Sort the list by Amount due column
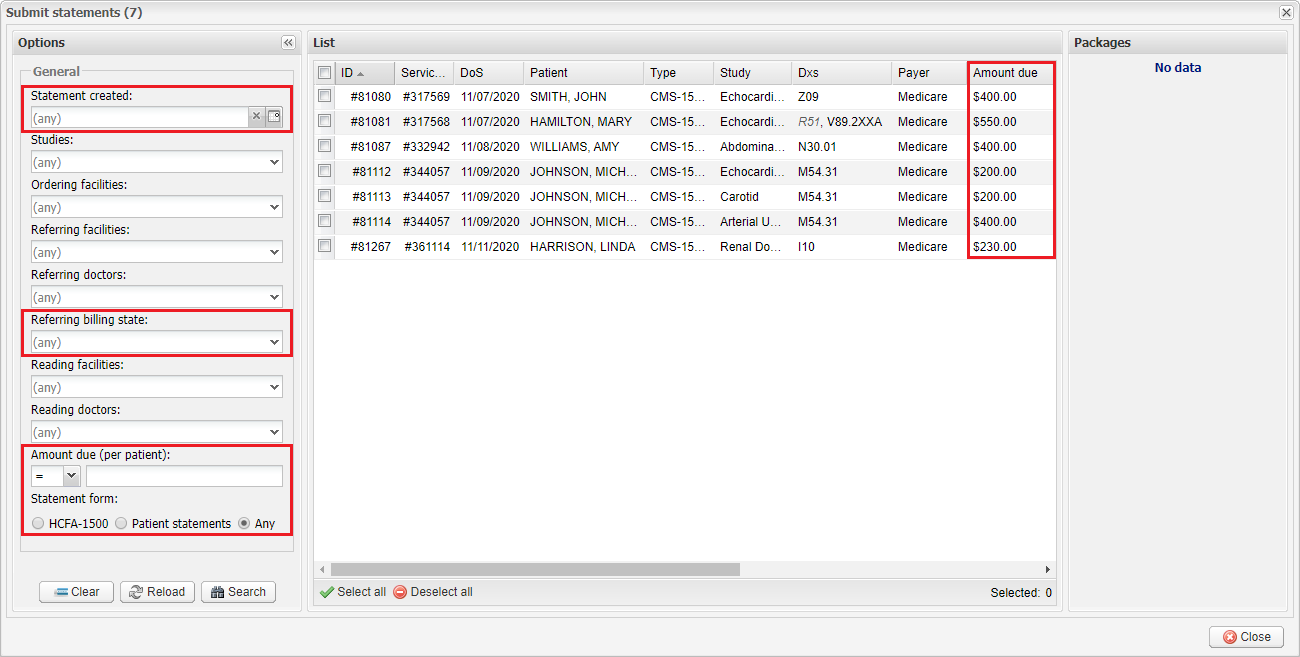The height and width of the screenshot is (657, 1300). pyautogui.click(x=1011, y=72)
